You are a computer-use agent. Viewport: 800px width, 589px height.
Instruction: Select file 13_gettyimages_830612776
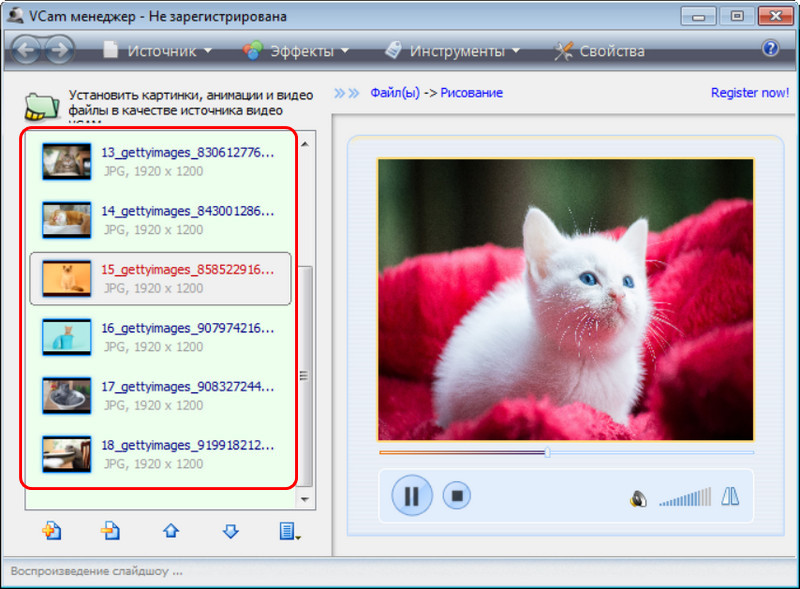[x=160, y=161]
